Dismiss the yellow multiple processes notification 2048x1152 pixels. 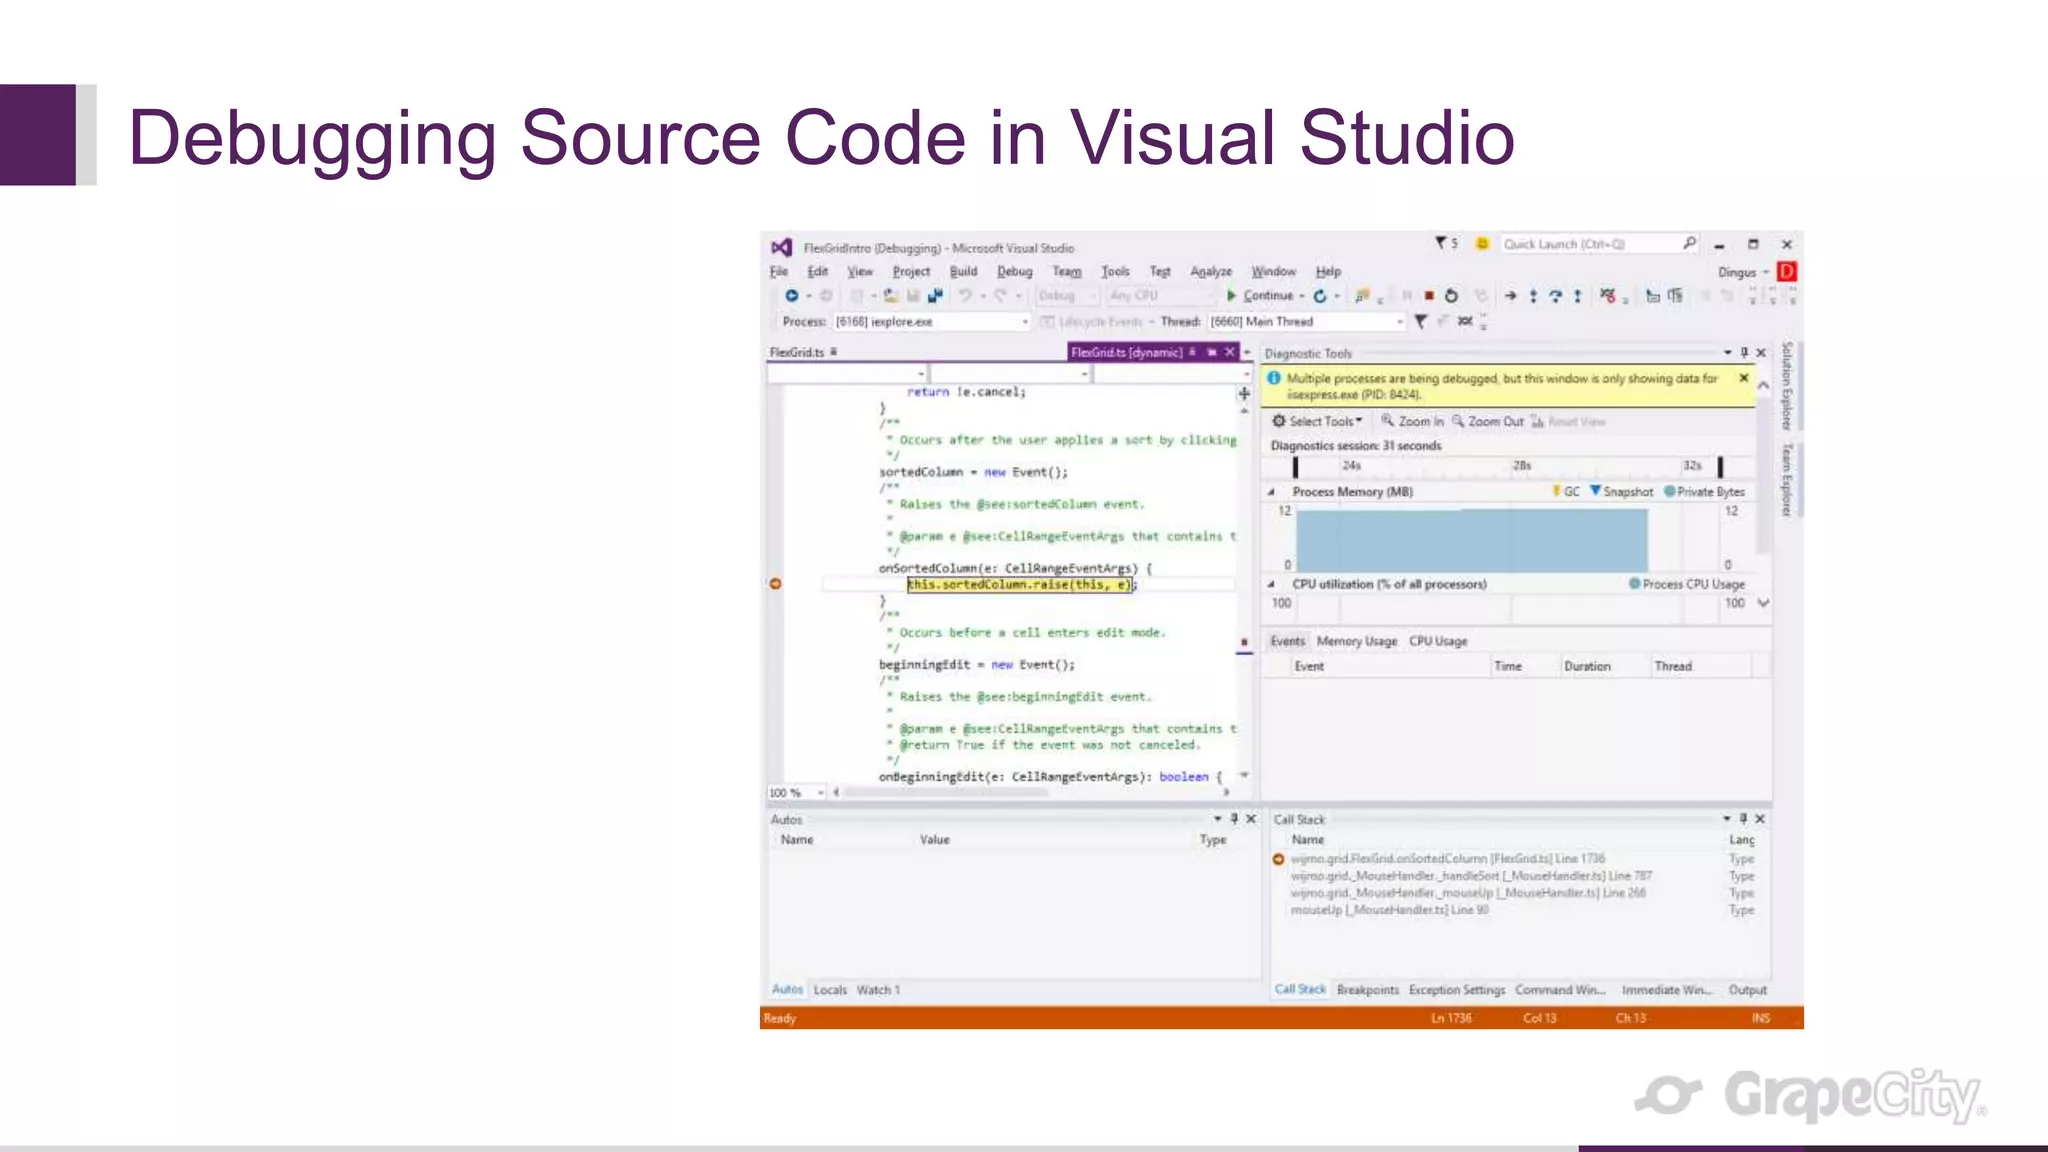coord(1744,378)
